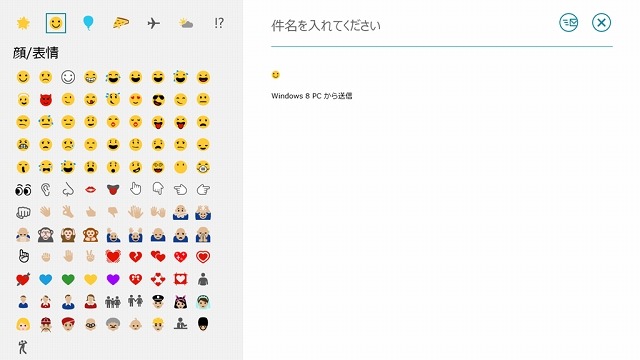Insert the bride with veil emoji

click(203, 302)
